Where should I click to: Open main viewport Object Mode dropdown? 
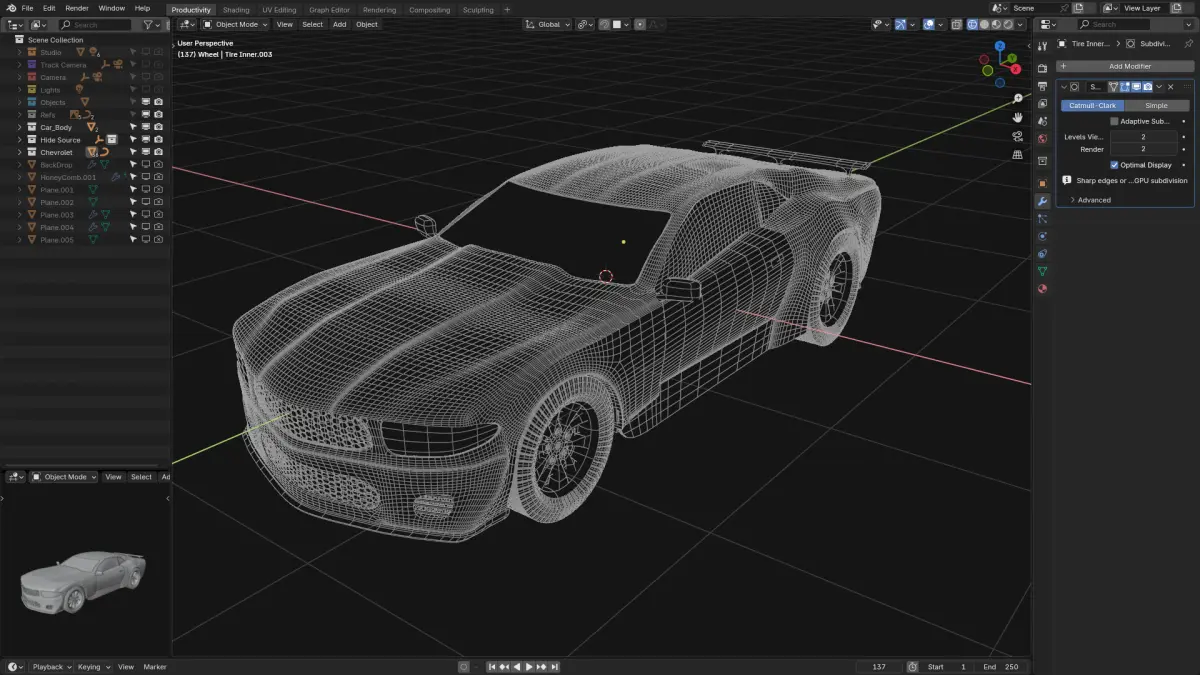coord(236,24)
